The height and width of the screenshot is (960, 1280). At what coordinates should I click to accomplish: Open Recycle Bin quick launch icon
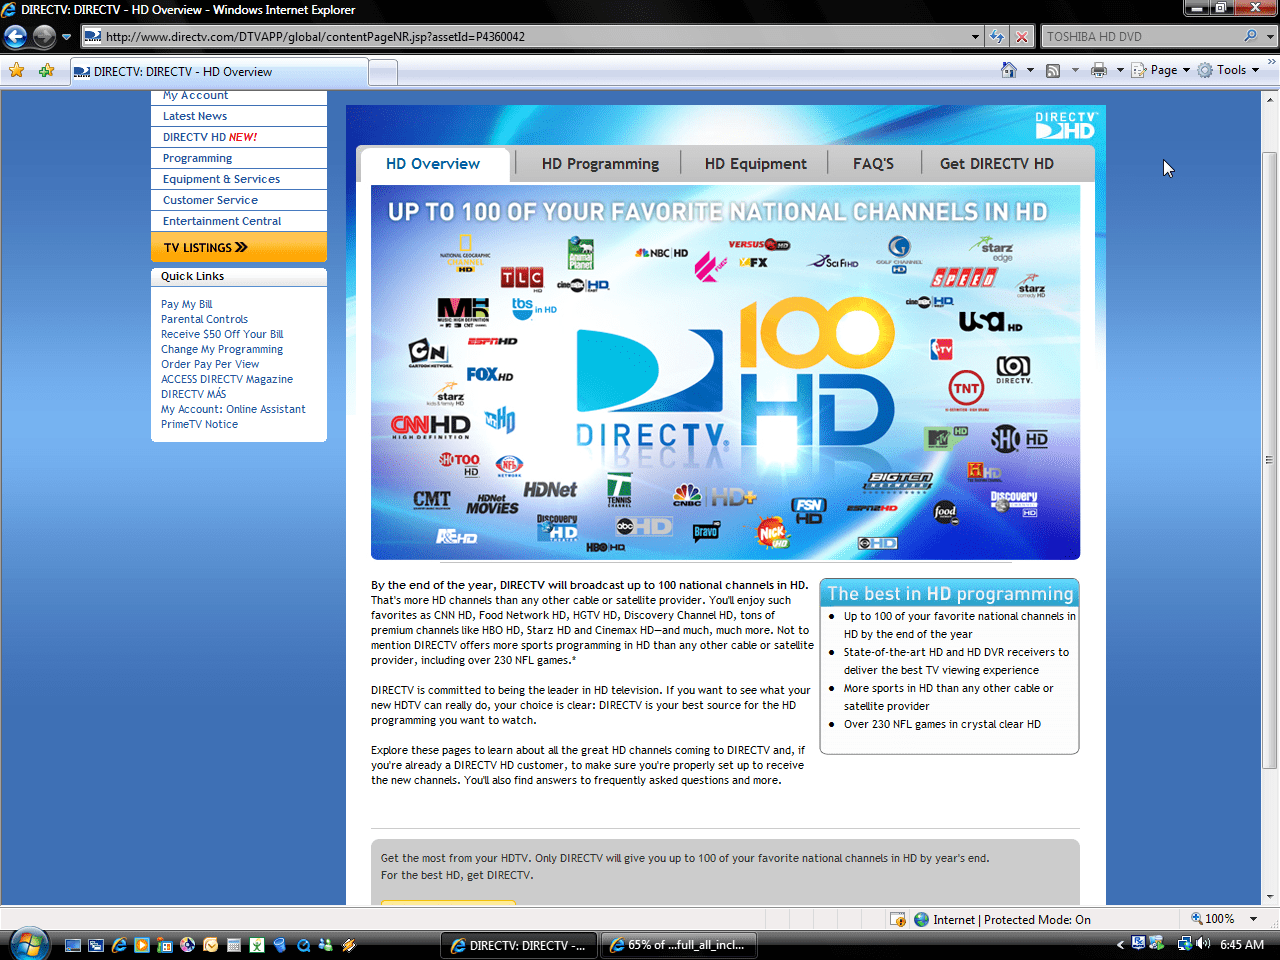pyautogui.click(x=280, y=945)
